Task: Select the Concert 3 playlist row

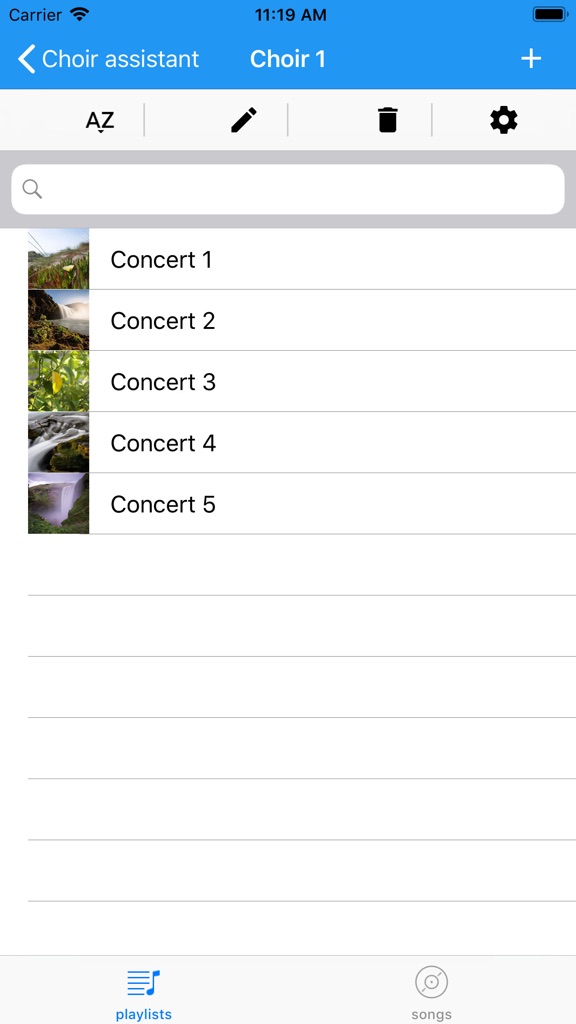Action: 162,381
